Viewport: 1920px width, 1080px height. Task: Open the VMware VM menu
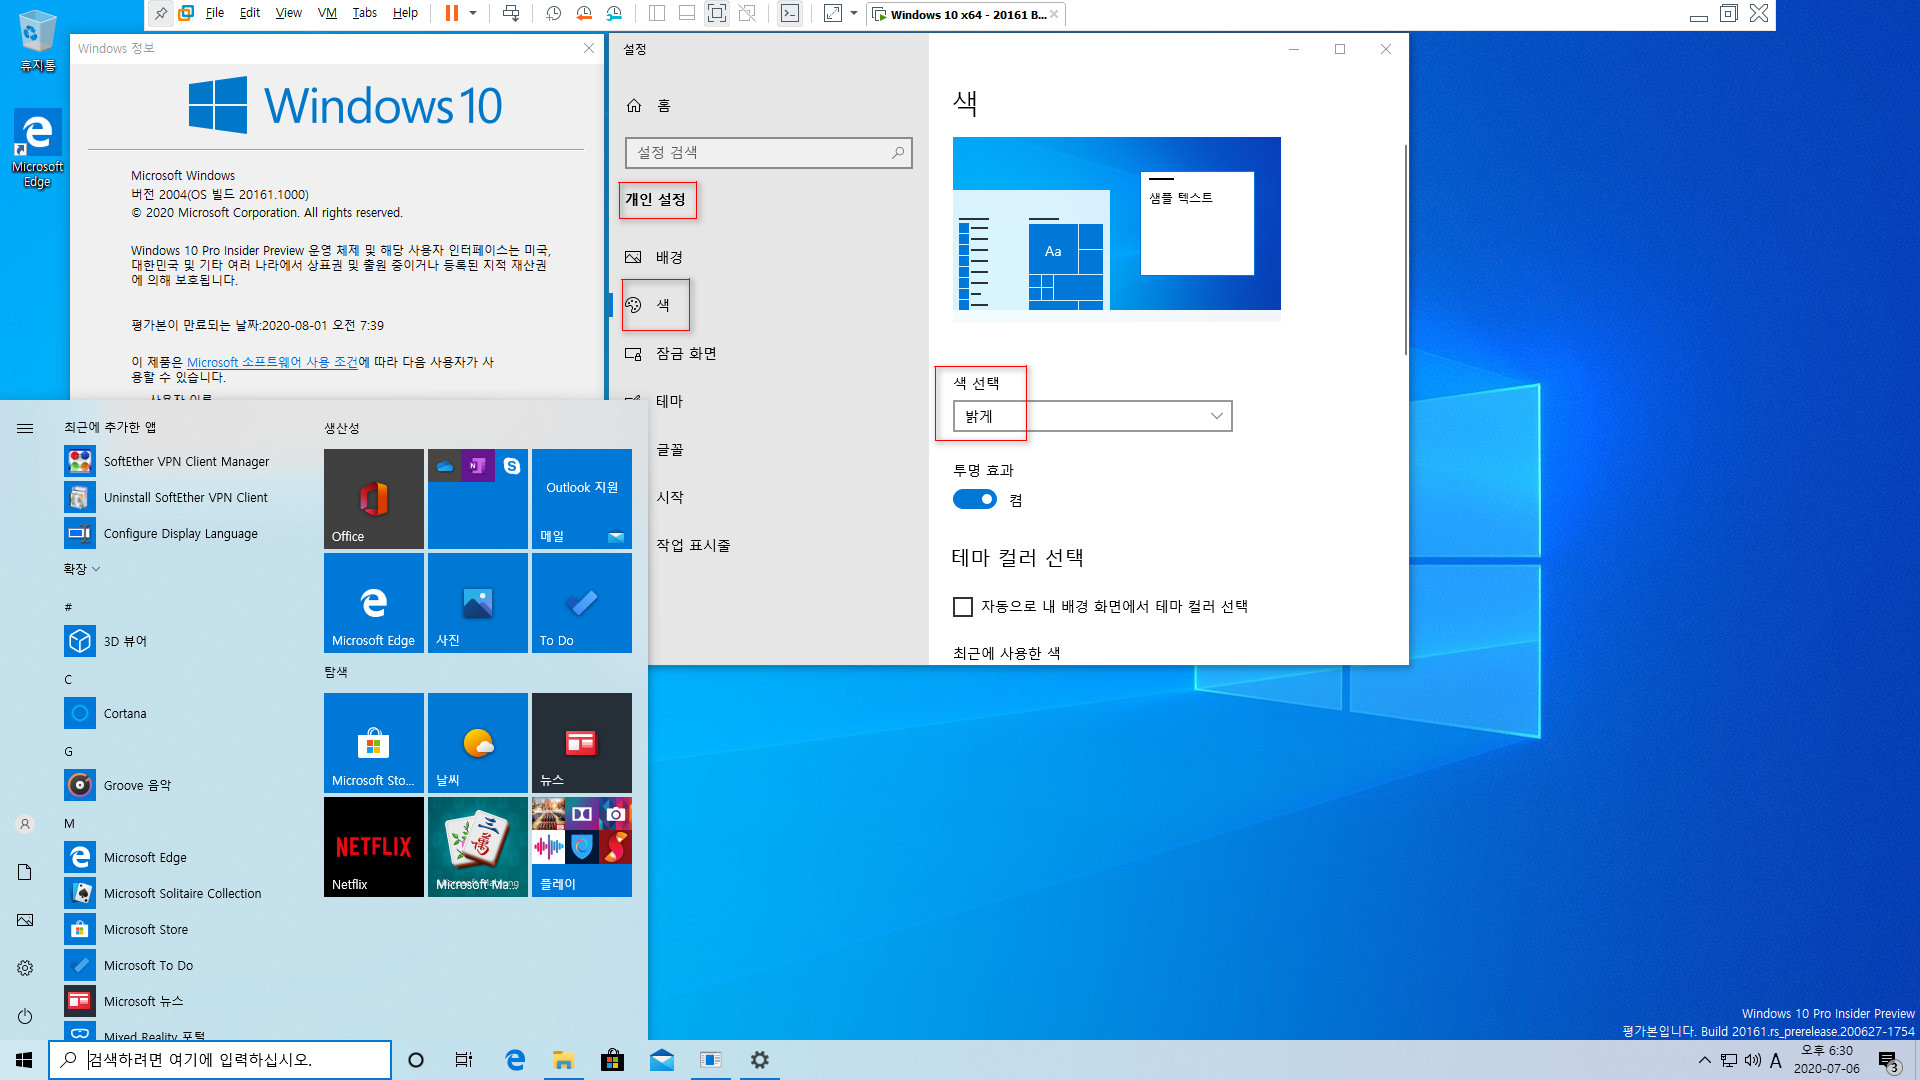327,13
